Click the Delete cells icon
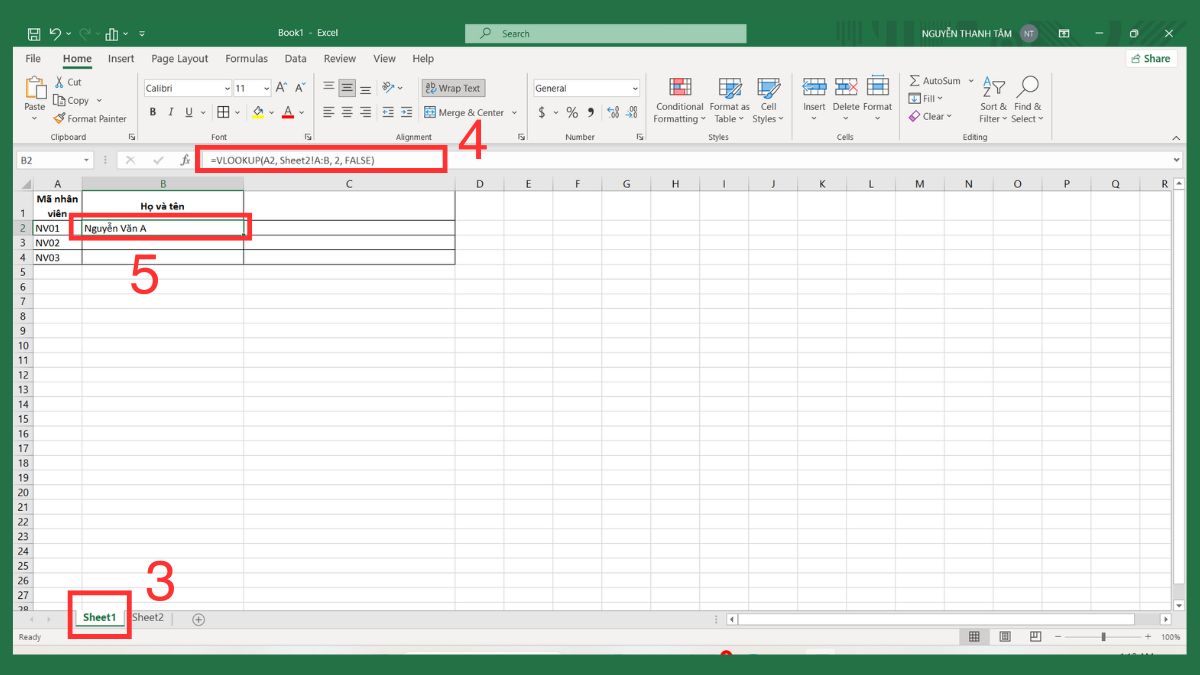Image resolution: width=1200 pixels, height=675 pixels. pyautogui.click(x=846, y=87)
